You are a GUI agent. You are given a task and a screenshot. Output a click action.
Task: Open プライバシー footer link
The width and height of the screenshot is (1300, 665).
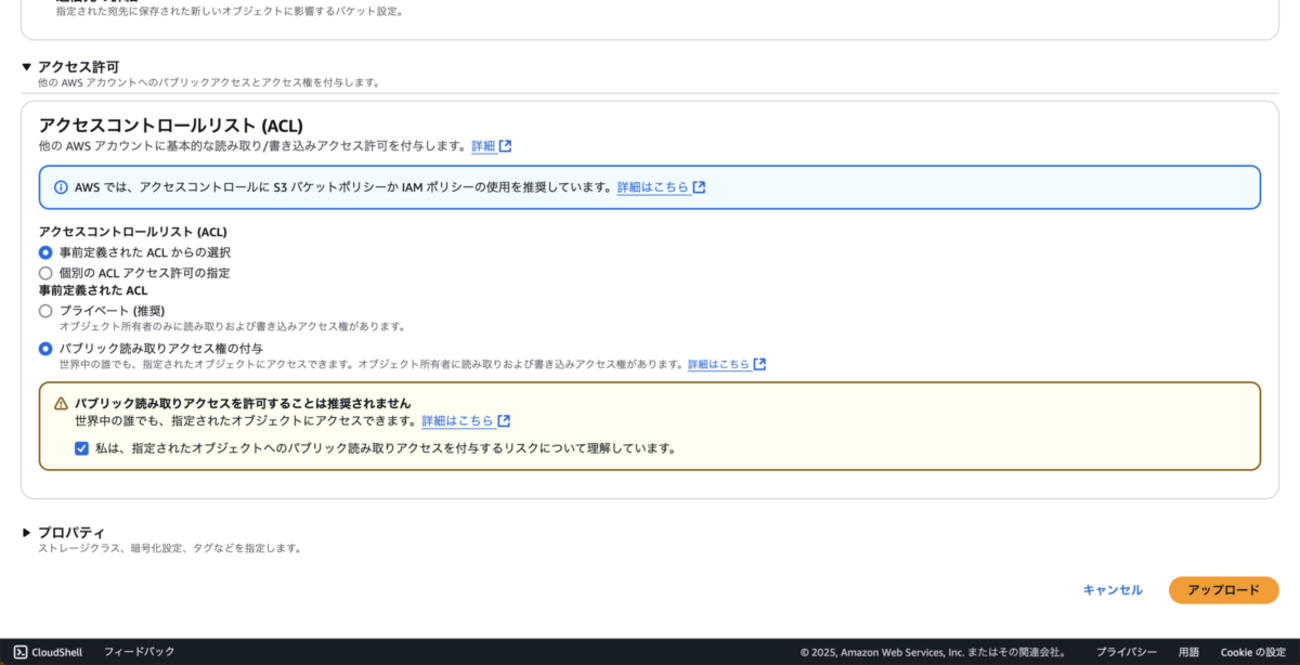click(x=1126, y=652)
